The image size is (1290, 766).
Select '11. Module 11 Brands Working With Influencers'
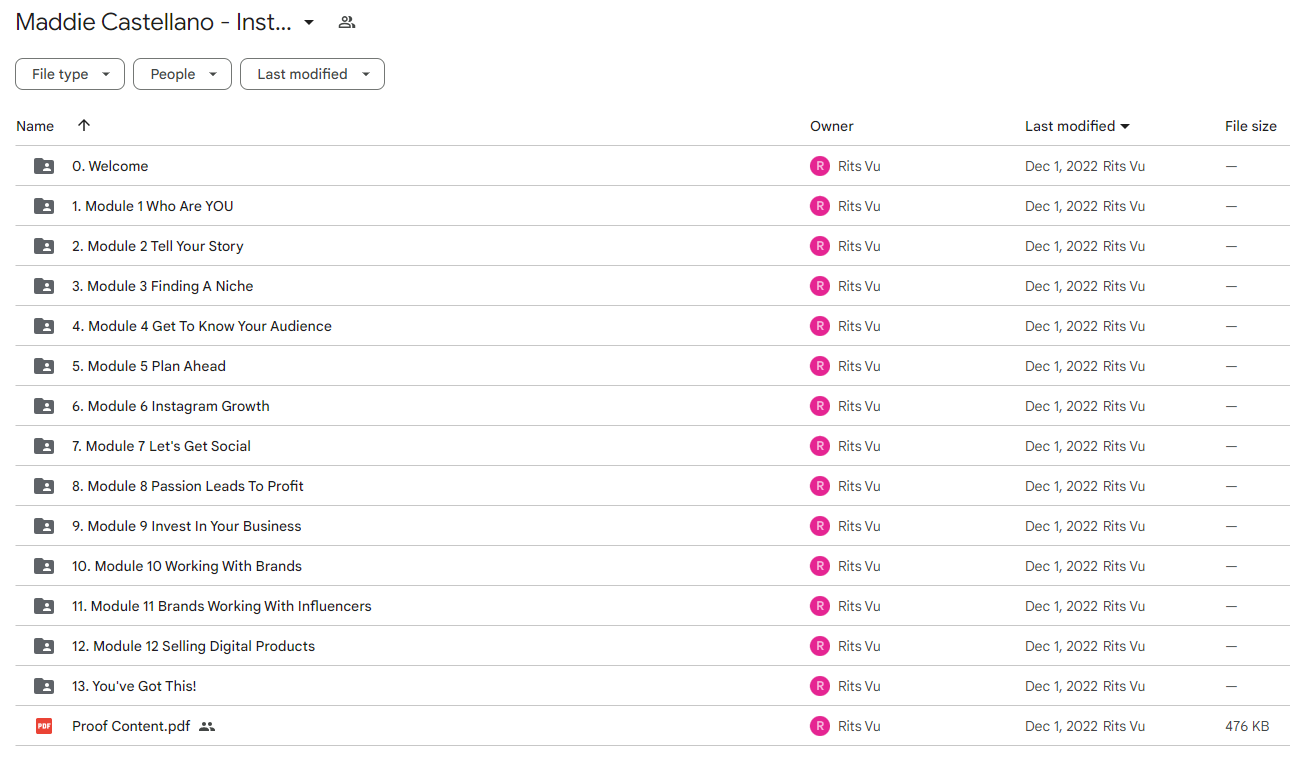pyautogui.click(x=222, y=606)
